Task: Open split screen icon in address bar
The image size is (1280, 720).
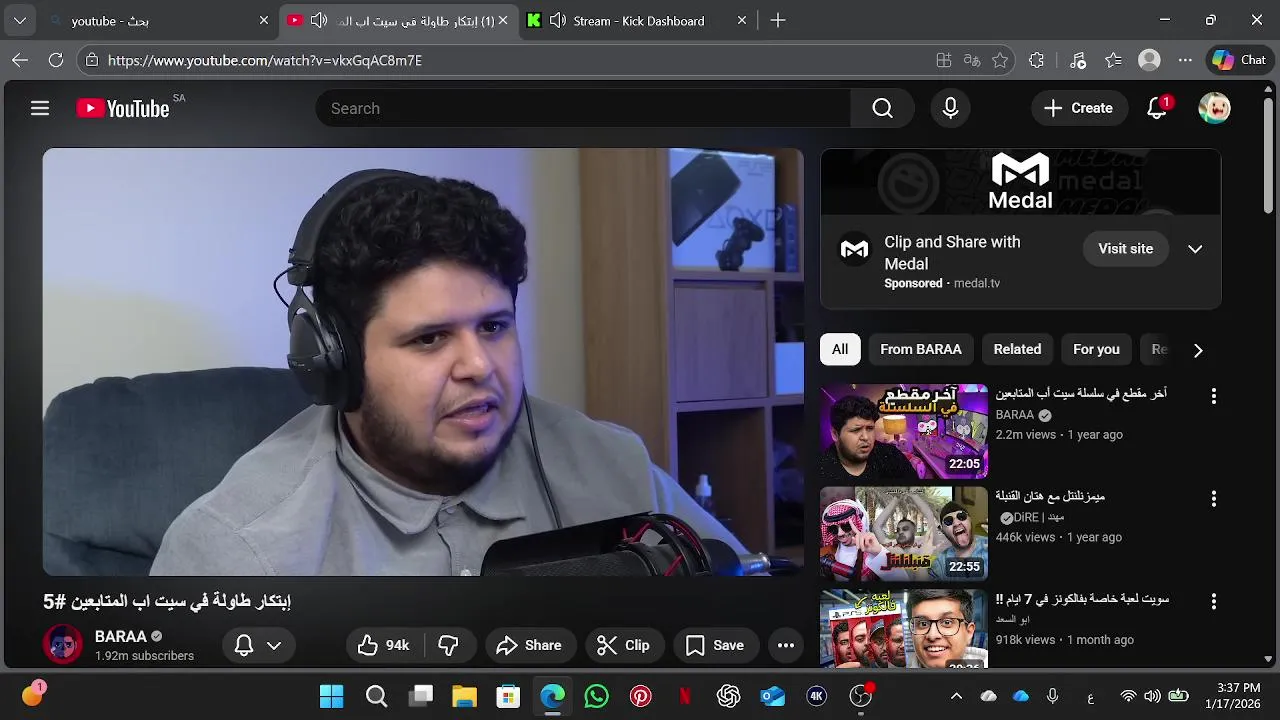Action: pos(943,60)
